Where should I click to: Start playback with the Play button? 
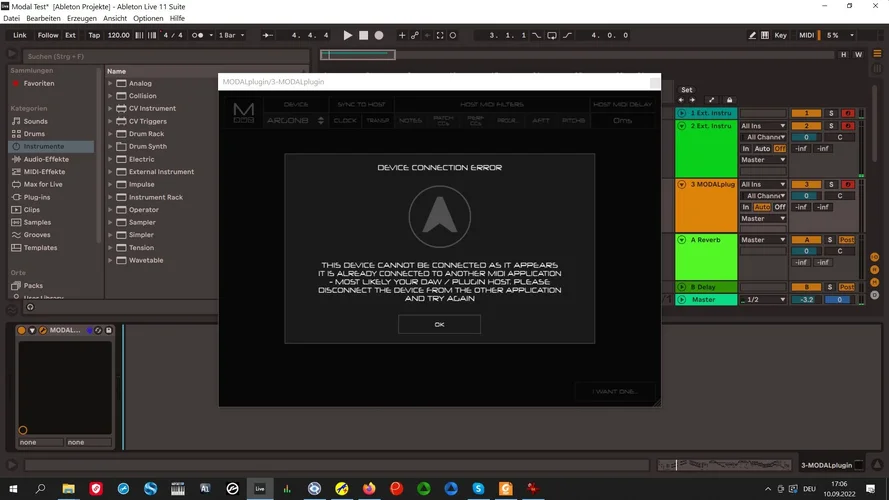click(348, 35)
